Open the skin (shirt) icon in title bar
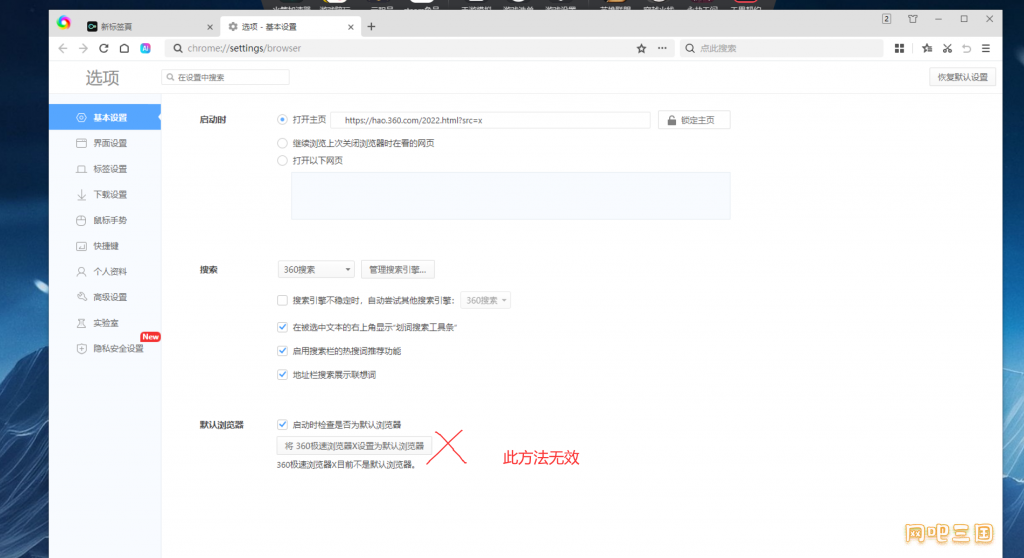The height and width of the screenshot is (558, 1024). point(913,19)
